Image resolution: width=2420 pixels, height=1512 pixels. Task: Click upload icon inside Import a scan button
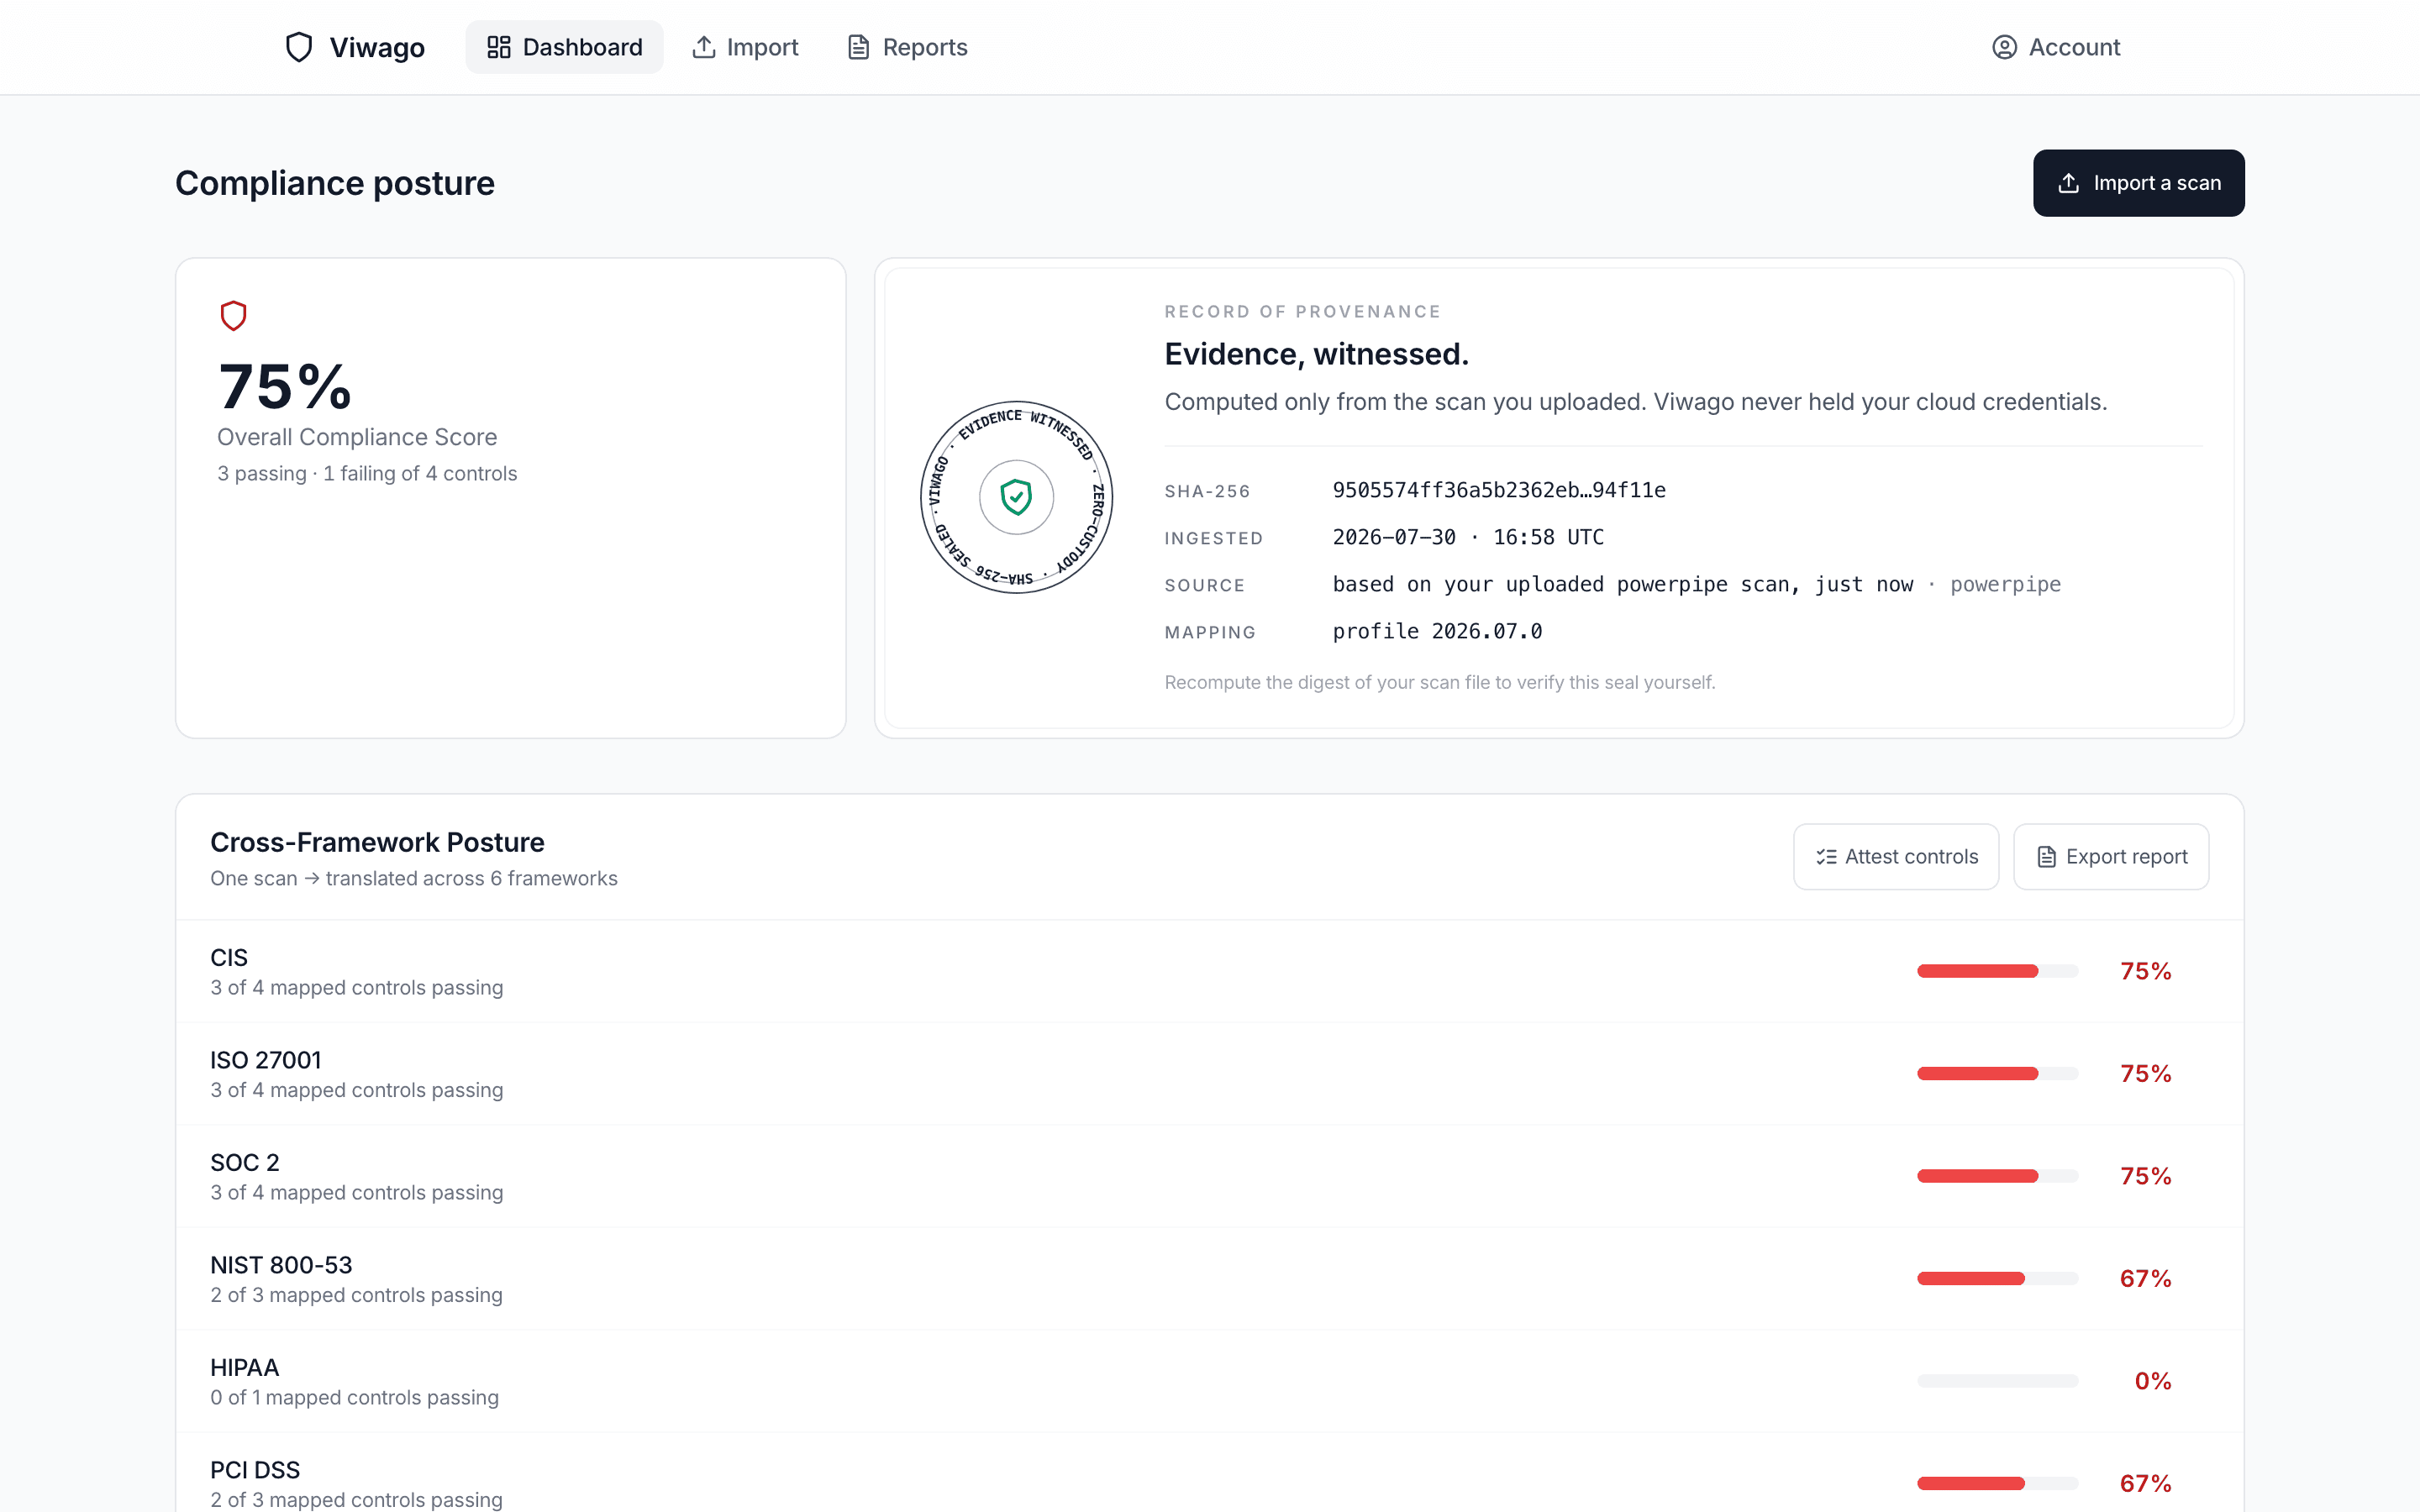click(x=2069, y=183)
